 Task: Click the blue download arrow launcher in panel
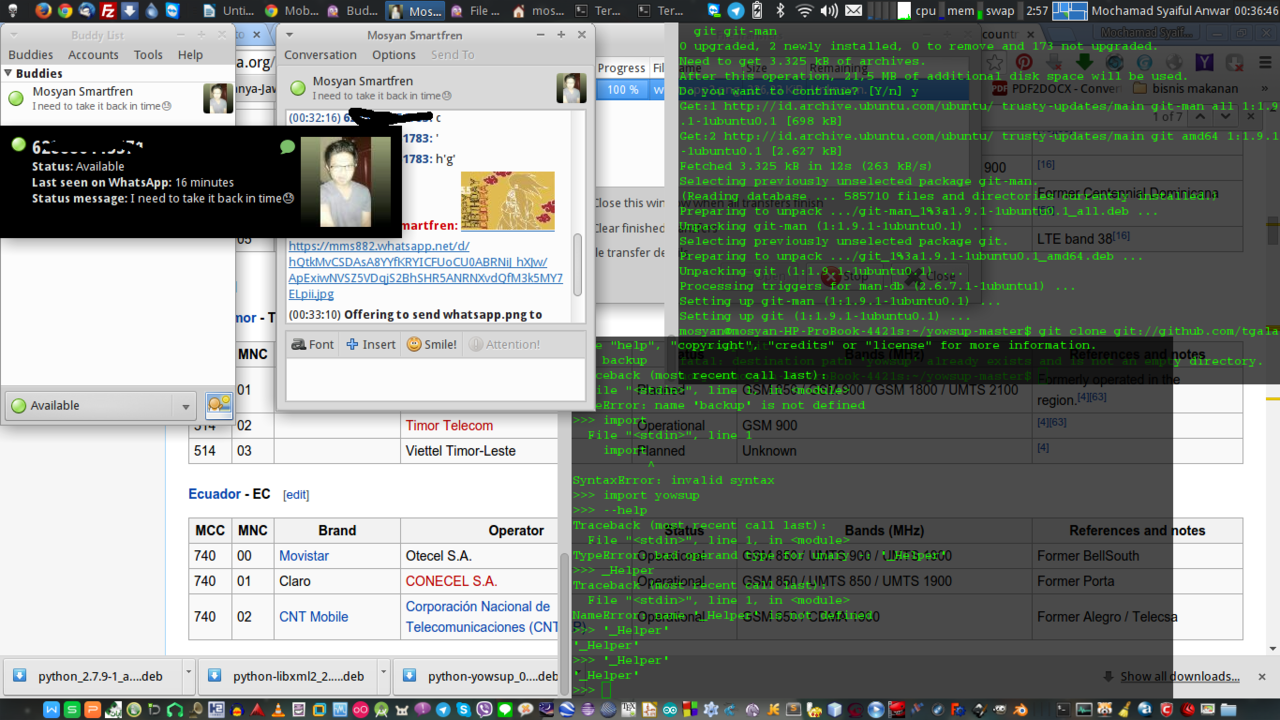130,11
